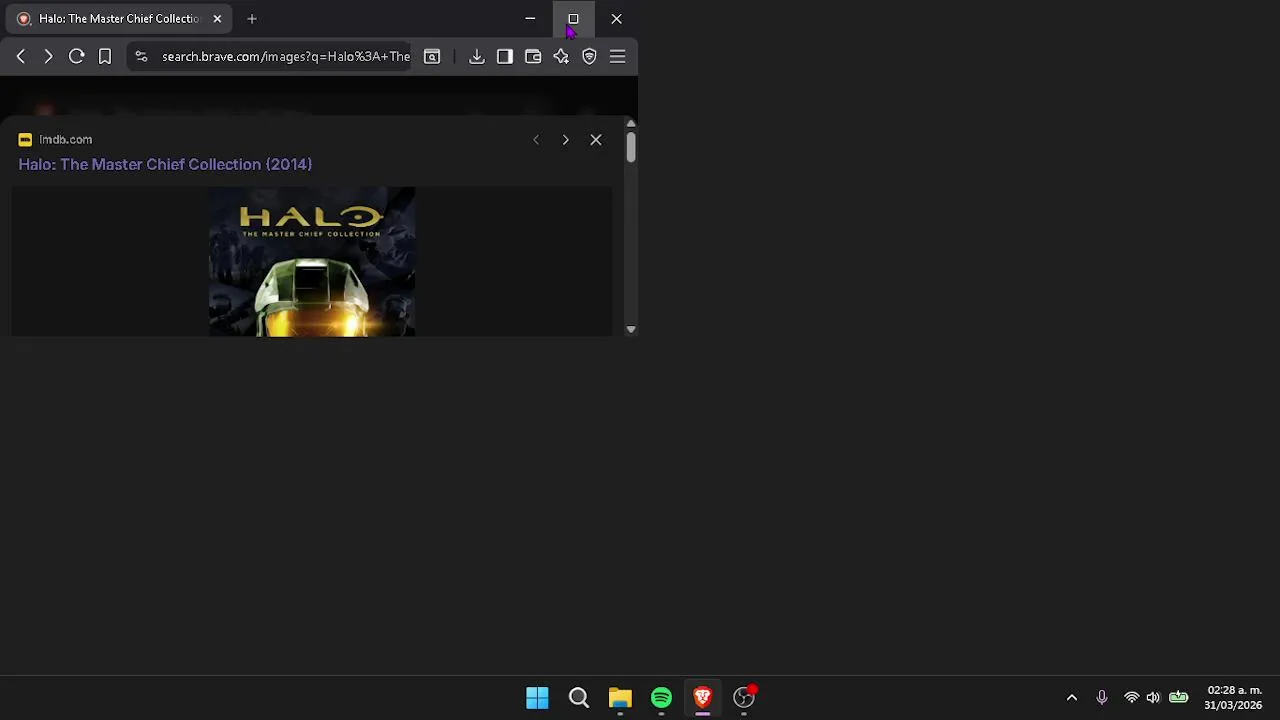Click the microphone tray icon
Viewport: 1280px width, 720px height.
point(1102,698)
